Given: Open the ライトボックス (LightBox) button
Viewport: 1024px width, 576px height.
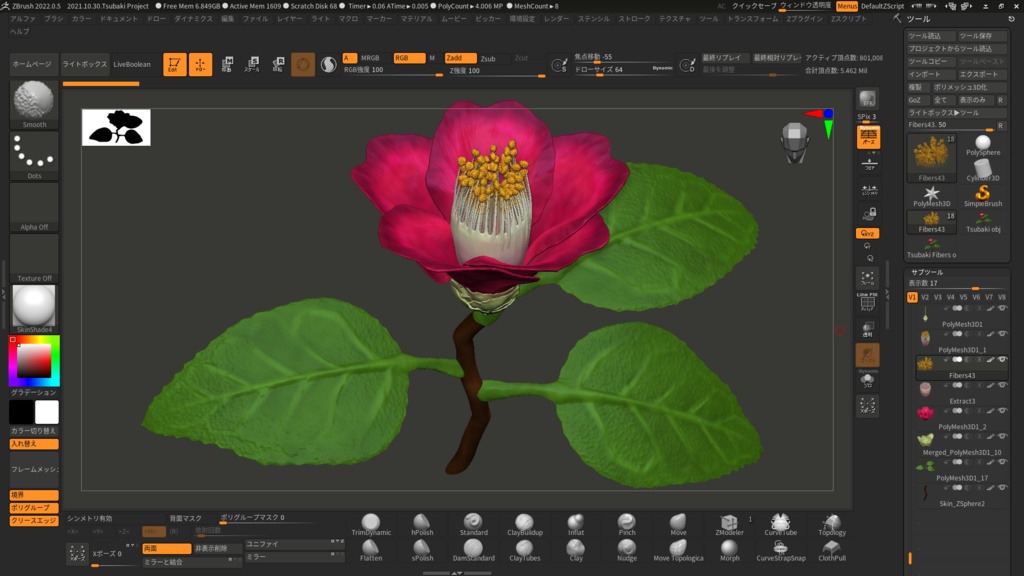Looking at the screenshot, I should pyautogui.click(x=84, y=64).
